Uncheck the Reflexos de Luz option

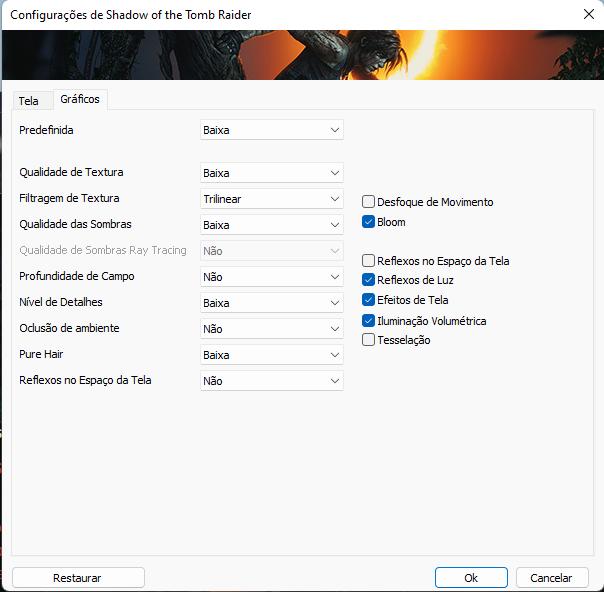369,280
